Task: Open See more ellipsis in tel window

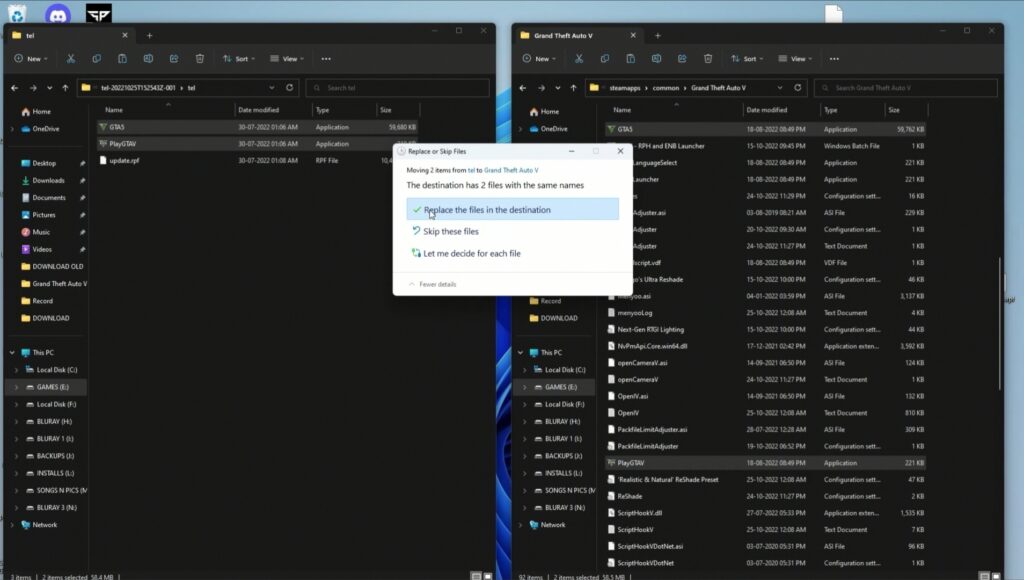Action: point(326,59)
